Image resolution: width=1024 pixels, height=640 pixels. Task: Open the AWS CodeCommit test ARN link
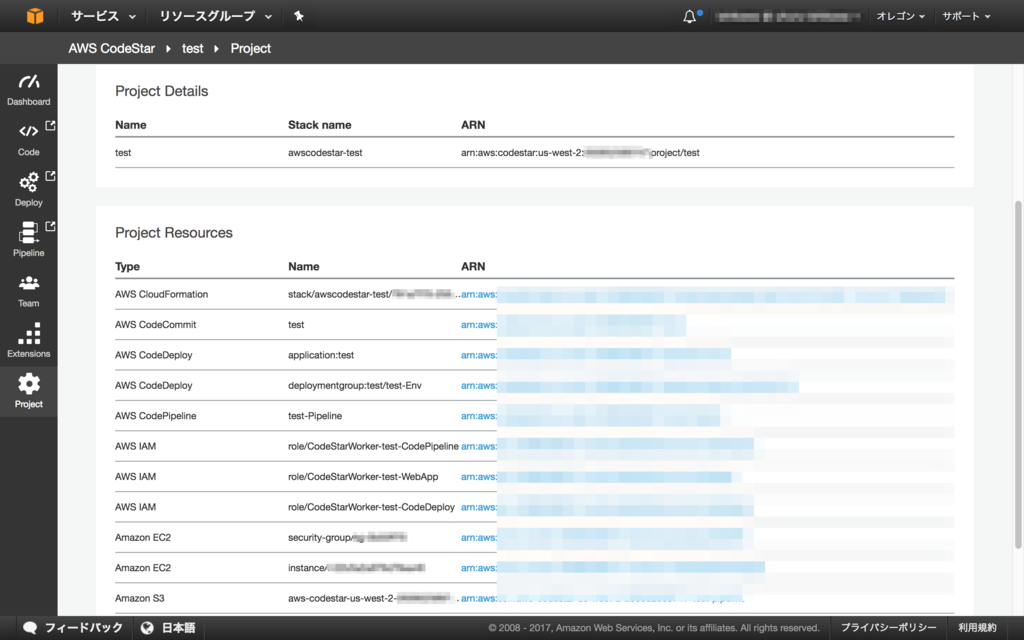(x=573, y=325)
